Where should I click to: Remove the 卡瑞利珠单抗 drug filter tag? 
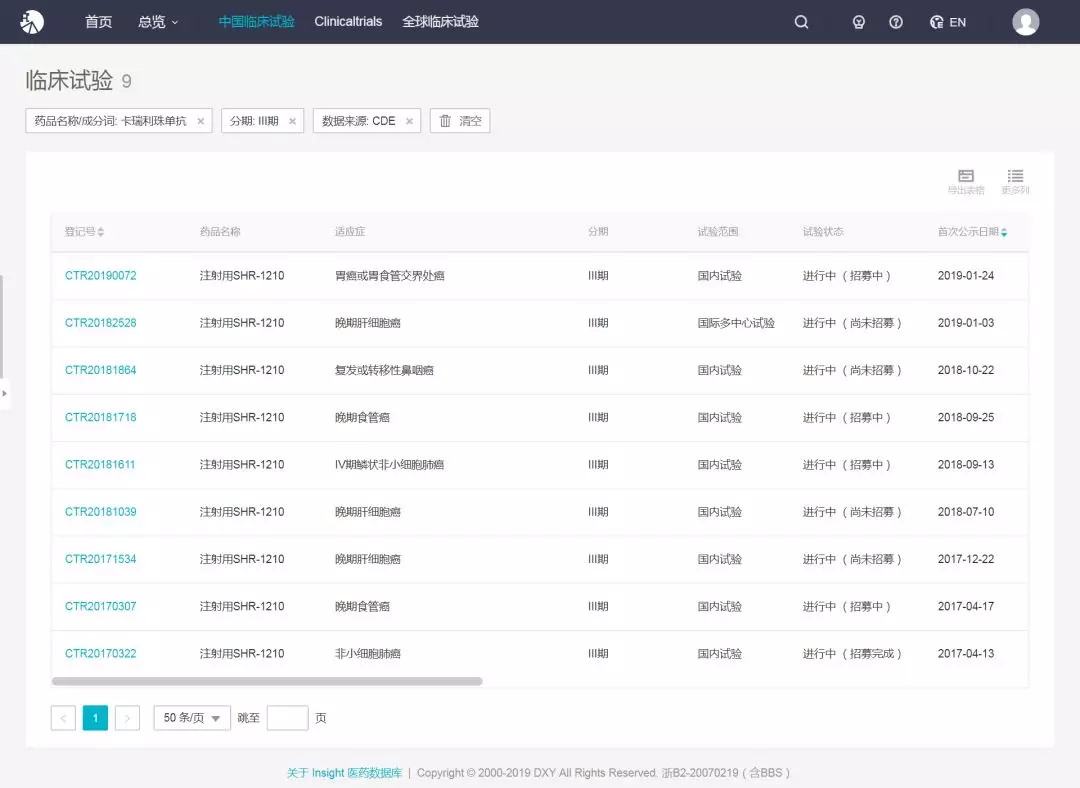click(200, 121)
